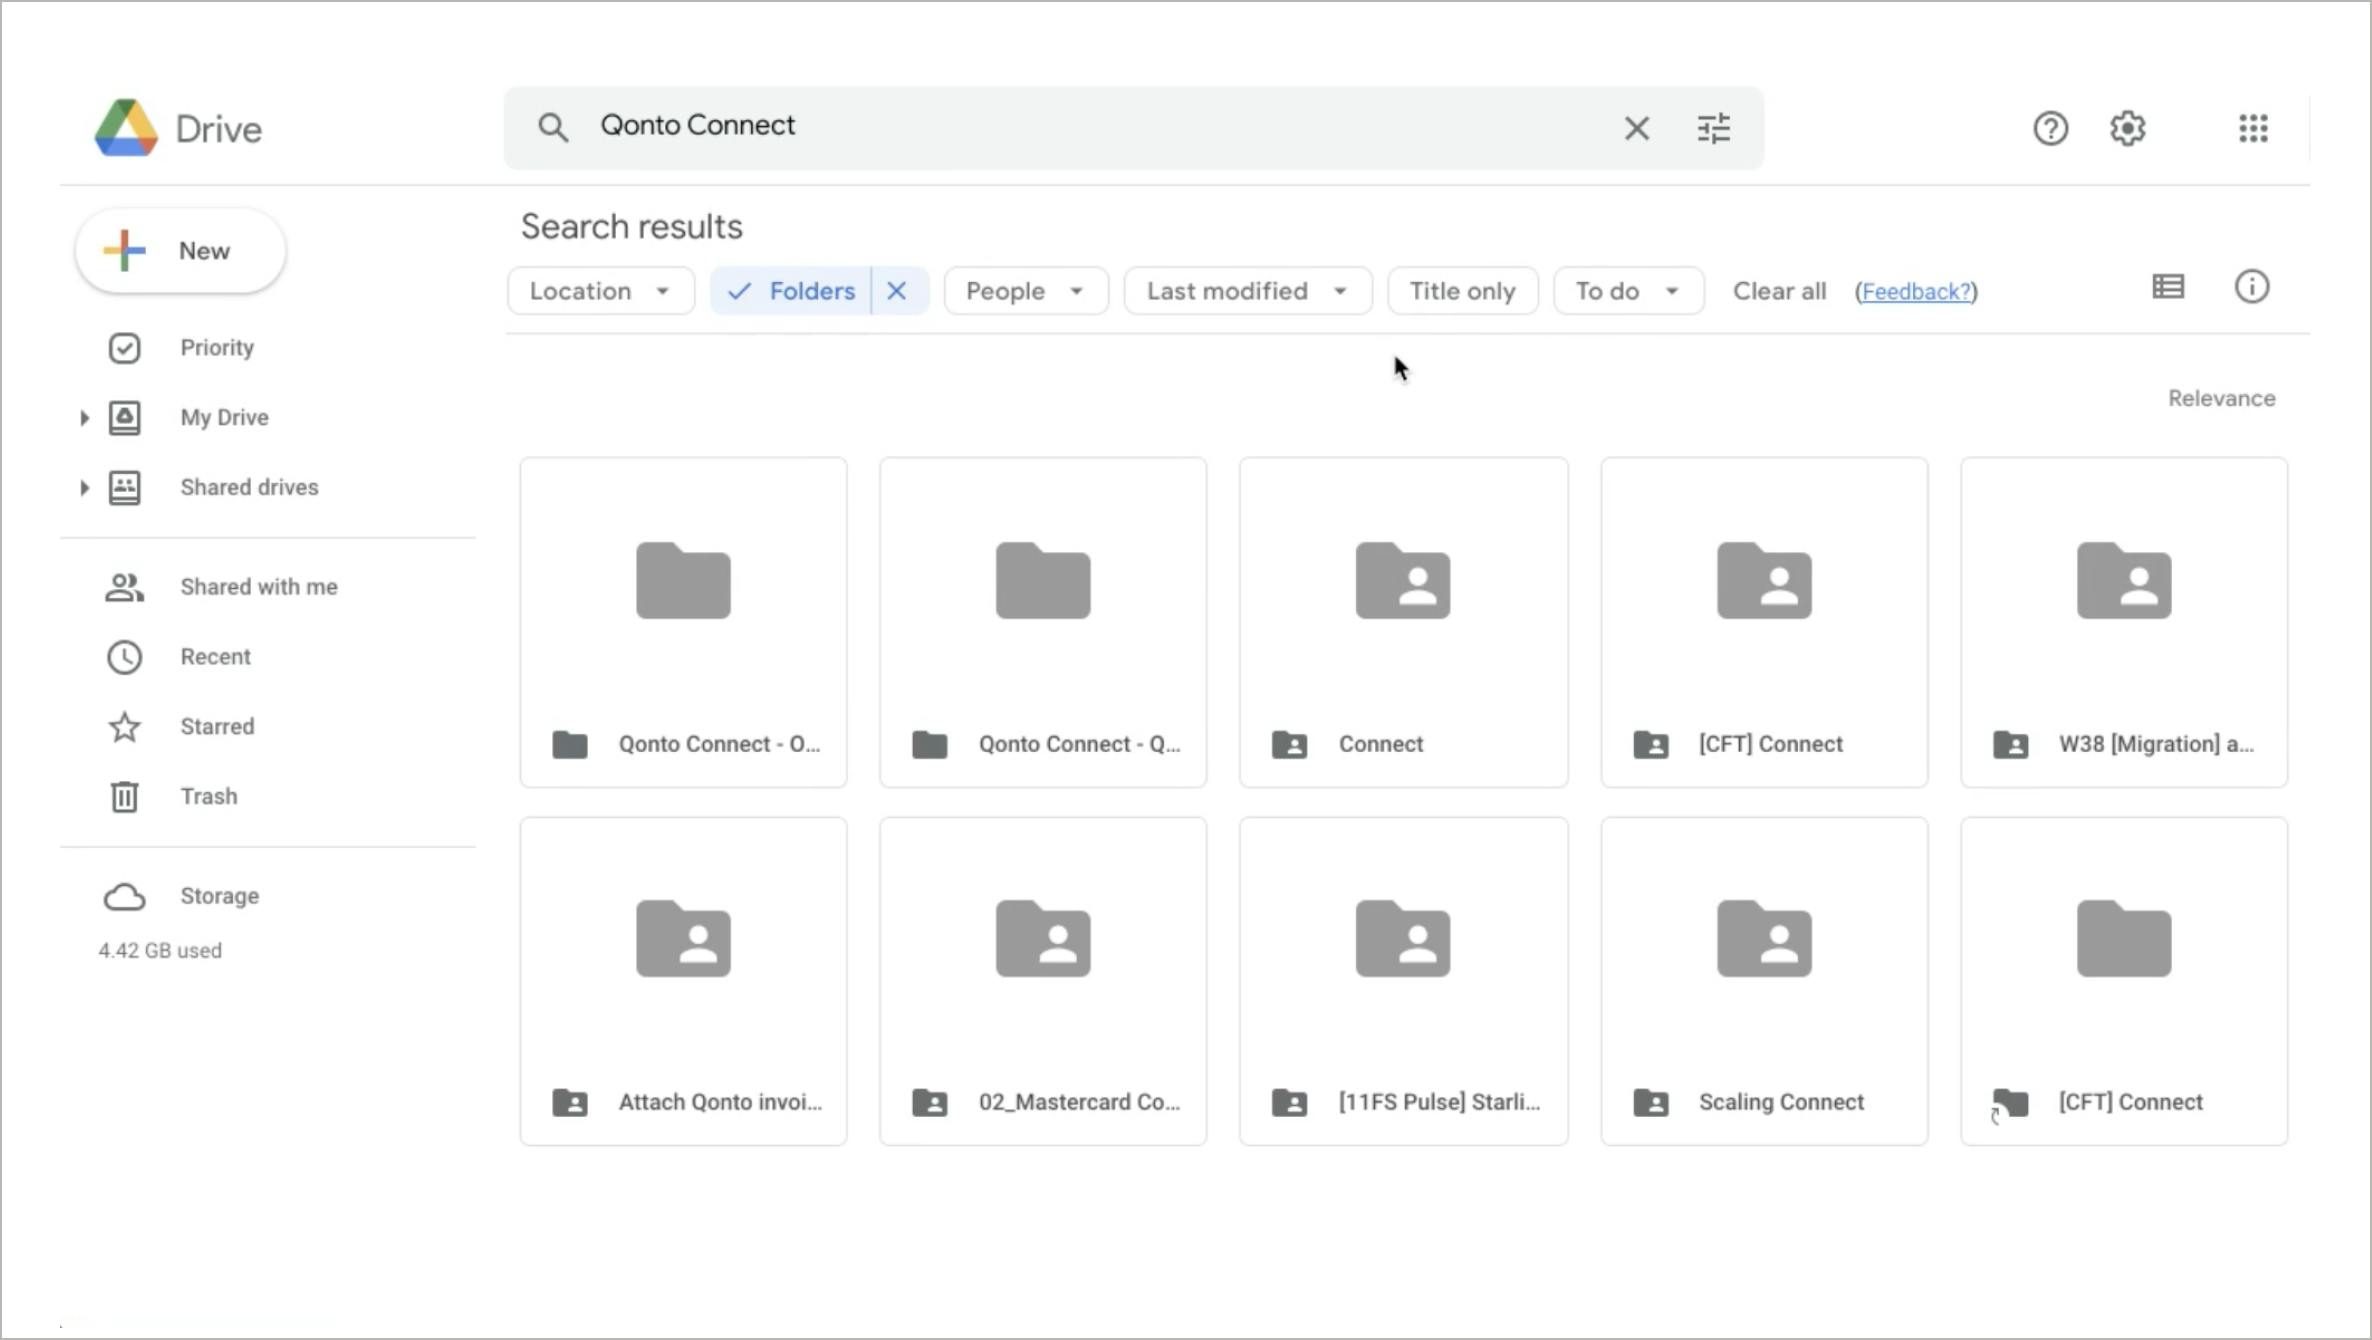Open the To do dropdown filter

[x=1627, y=290]
